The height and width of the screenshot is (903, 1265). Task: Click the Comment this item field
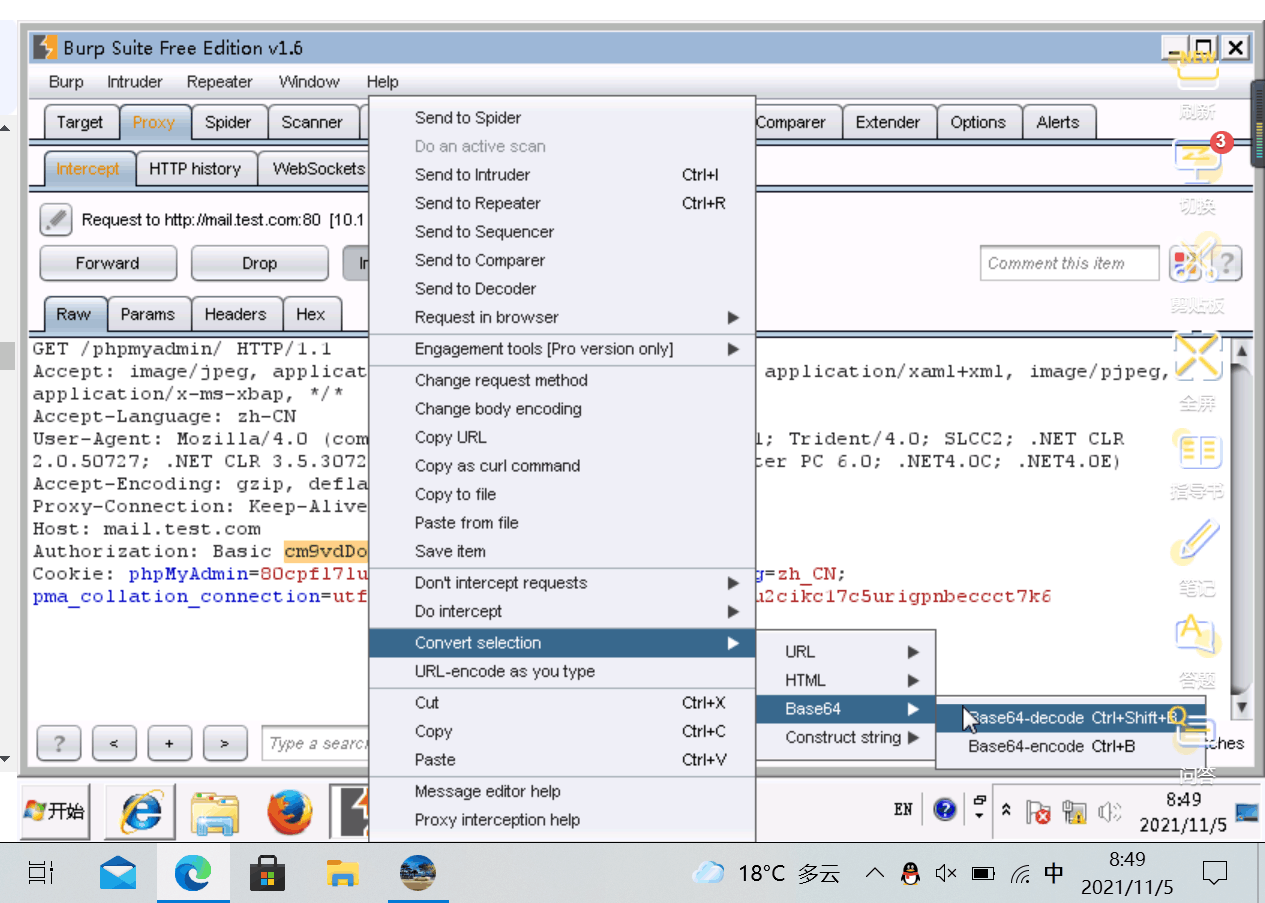1069,263
